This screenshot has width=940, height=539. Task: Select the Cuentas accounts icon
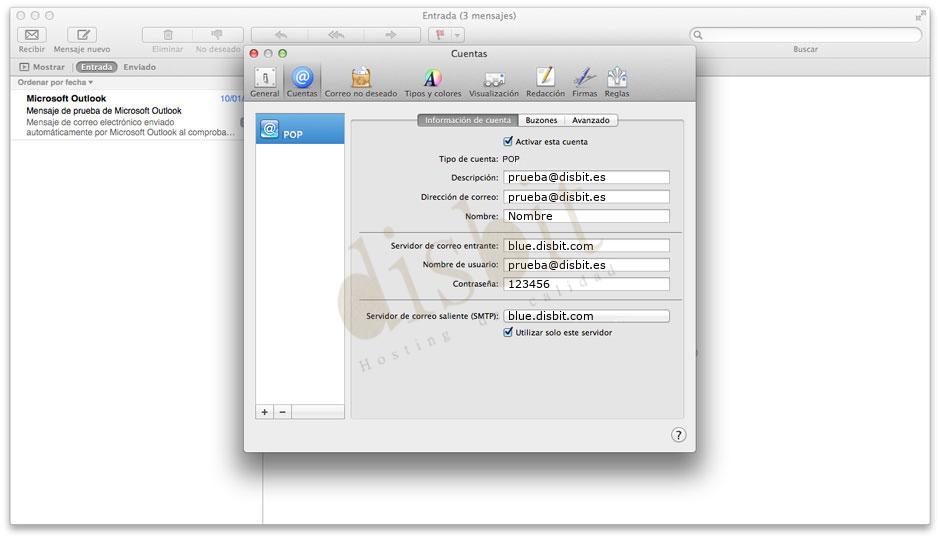tap(302, 79)
